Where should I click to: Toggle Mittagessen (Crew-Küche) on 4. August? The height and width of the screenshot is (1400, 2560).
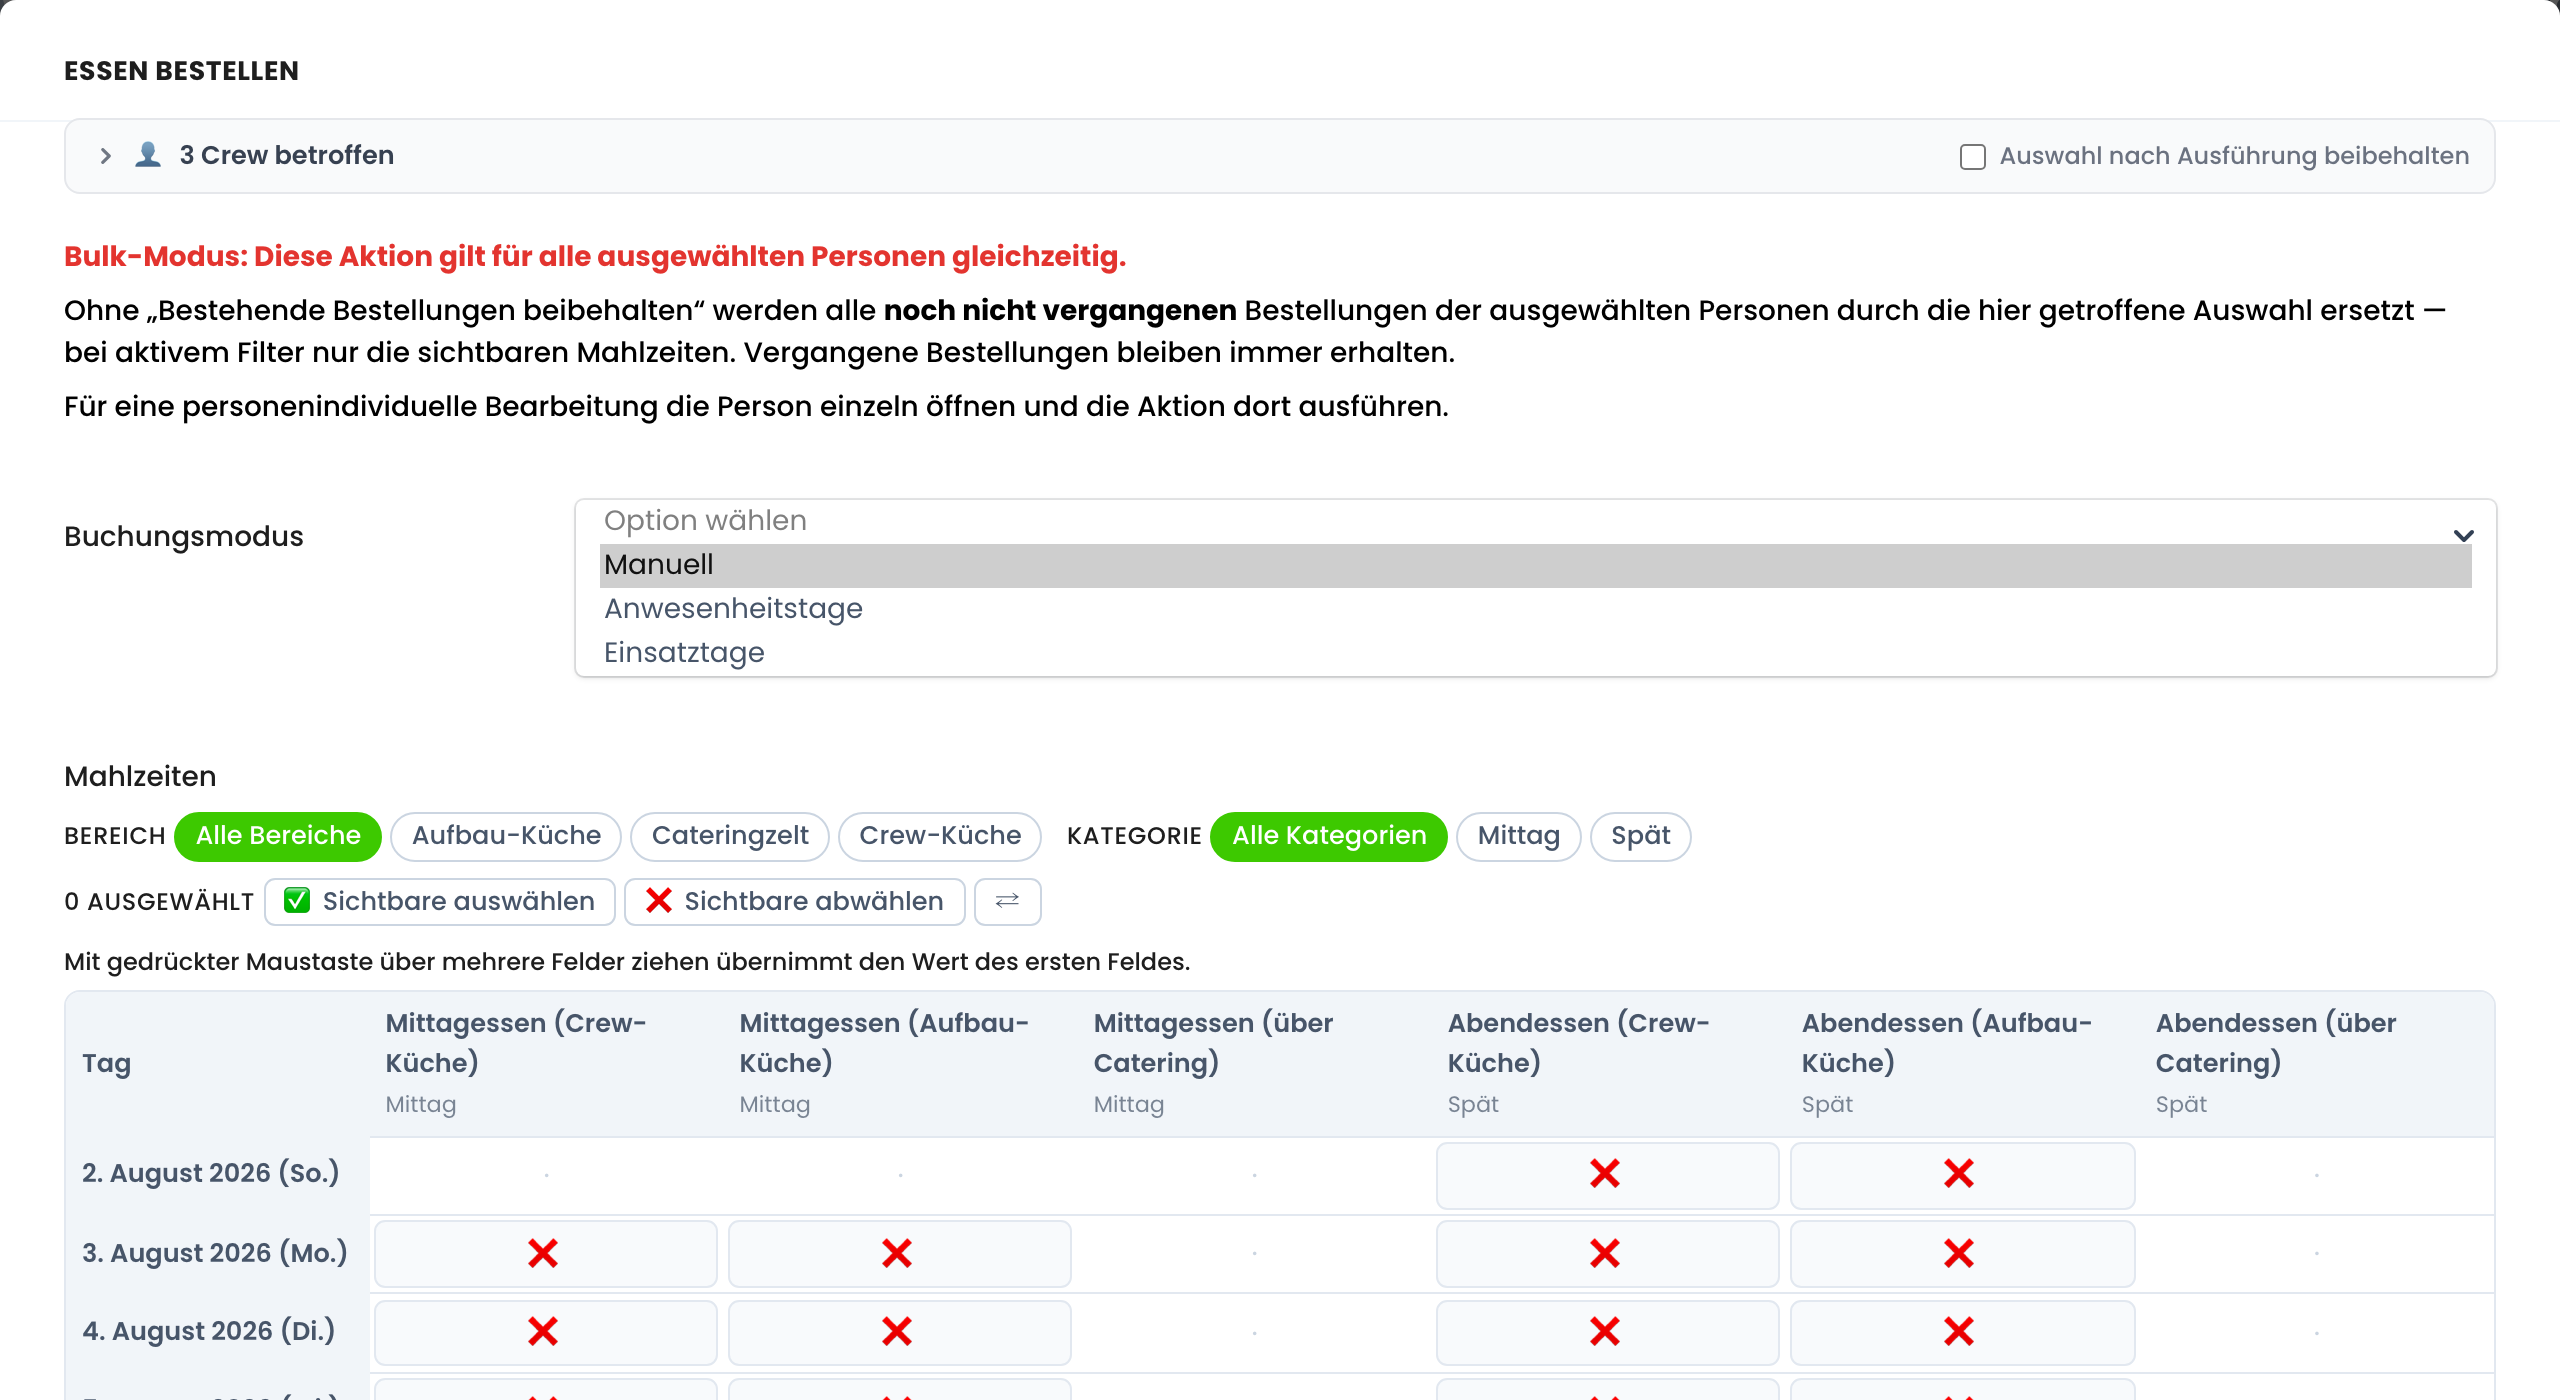point(545,1332)
